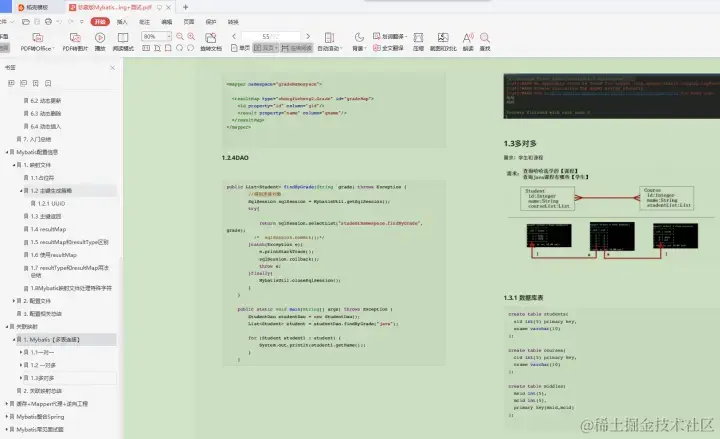The width and height of the screenshot is (720, 439).
Task: Click the actual size fit icon below zoom
Action: coord(146,48)
